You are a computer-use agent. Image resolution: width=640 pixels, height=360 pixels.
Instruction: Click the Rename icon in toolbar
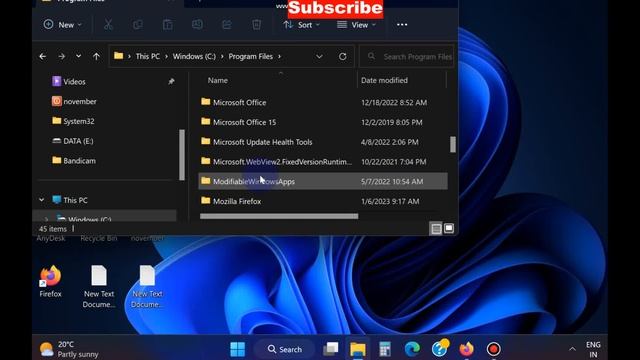coord(197,25)
